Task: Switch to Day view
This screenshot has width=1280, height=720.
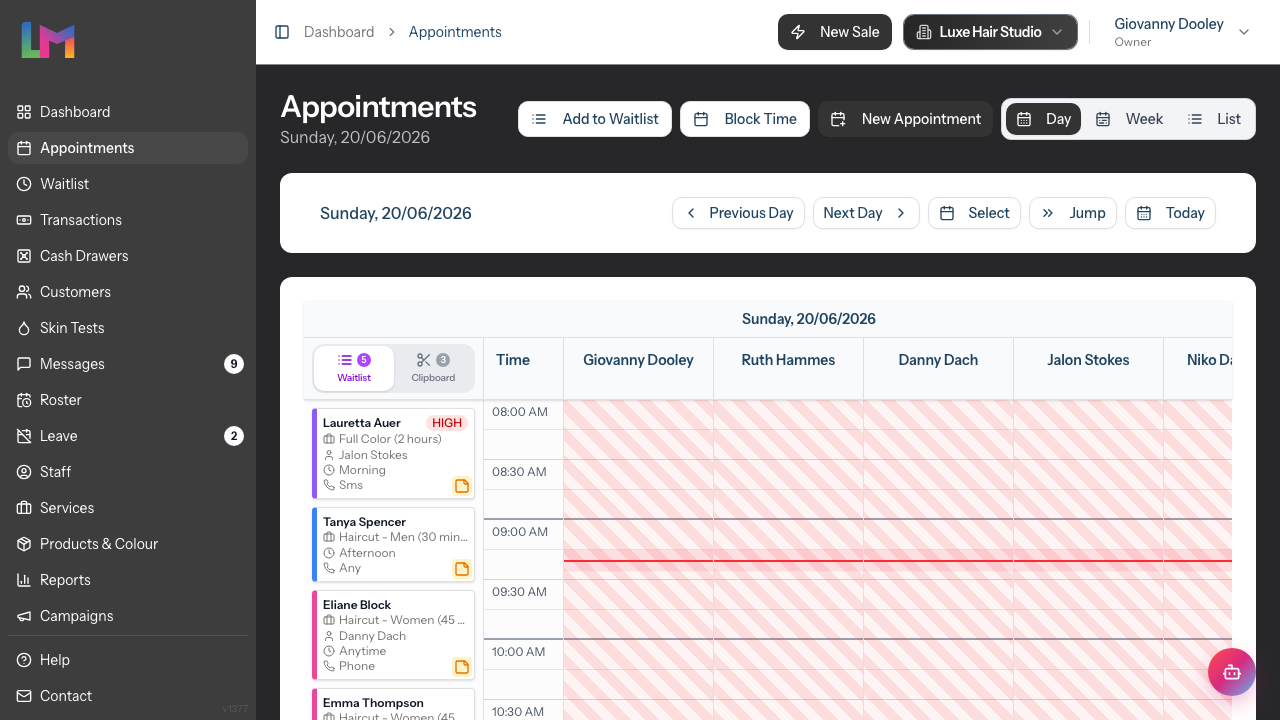Action: click(1043, 119)
